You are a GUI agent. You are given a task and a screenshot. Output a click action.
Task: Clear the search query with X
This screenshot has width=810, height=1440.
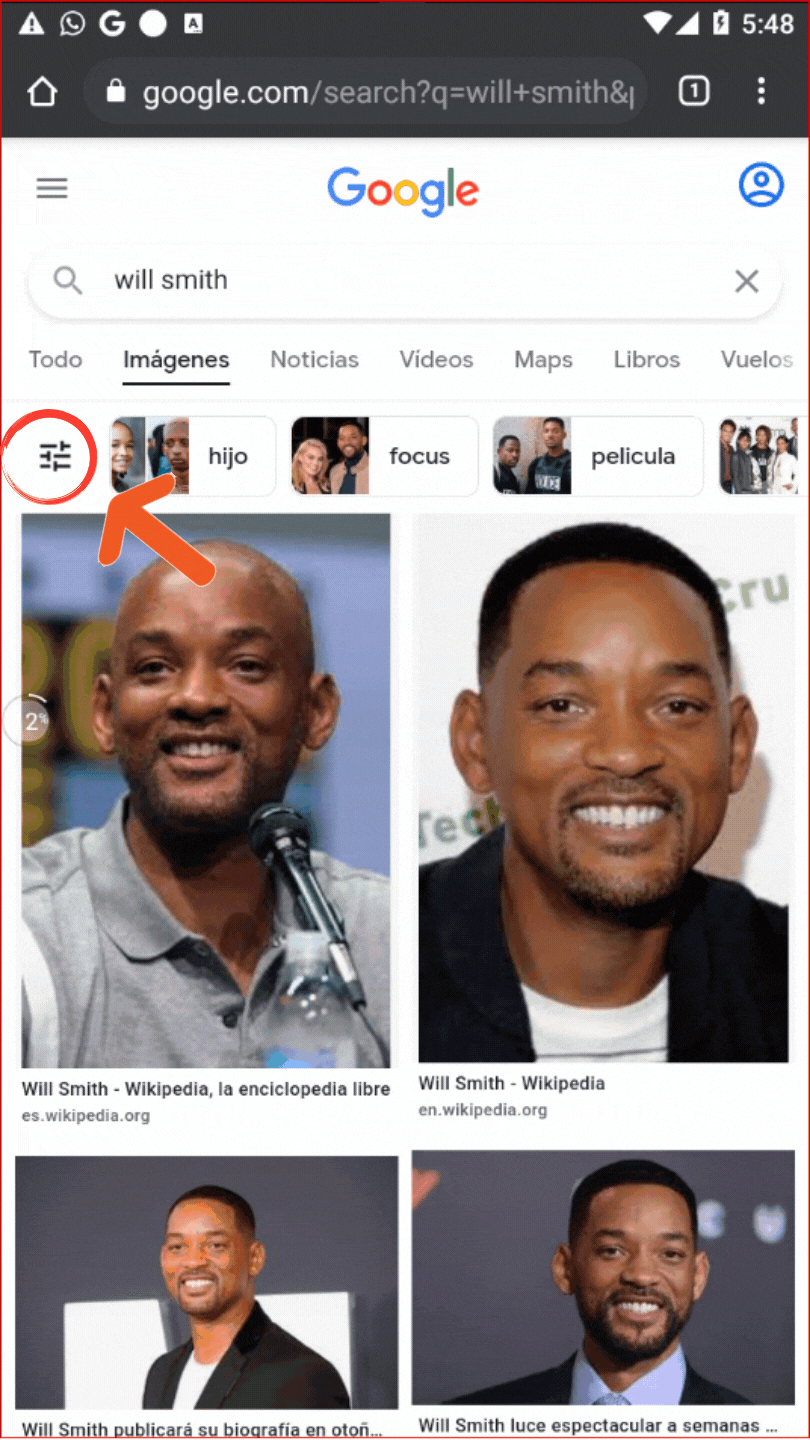click(x=747, y=281)
